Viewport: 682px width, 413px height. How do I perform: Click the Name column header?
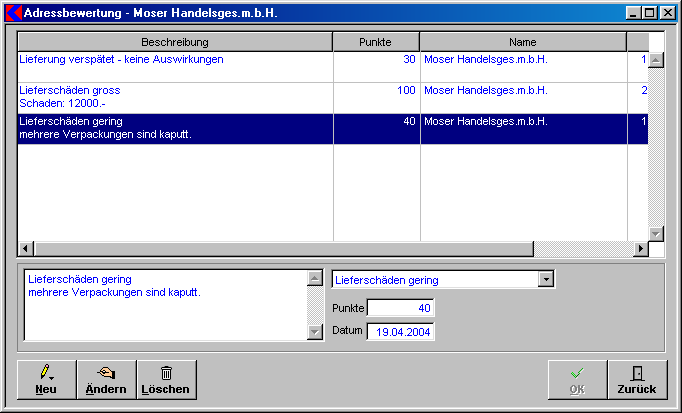[522, 42]
